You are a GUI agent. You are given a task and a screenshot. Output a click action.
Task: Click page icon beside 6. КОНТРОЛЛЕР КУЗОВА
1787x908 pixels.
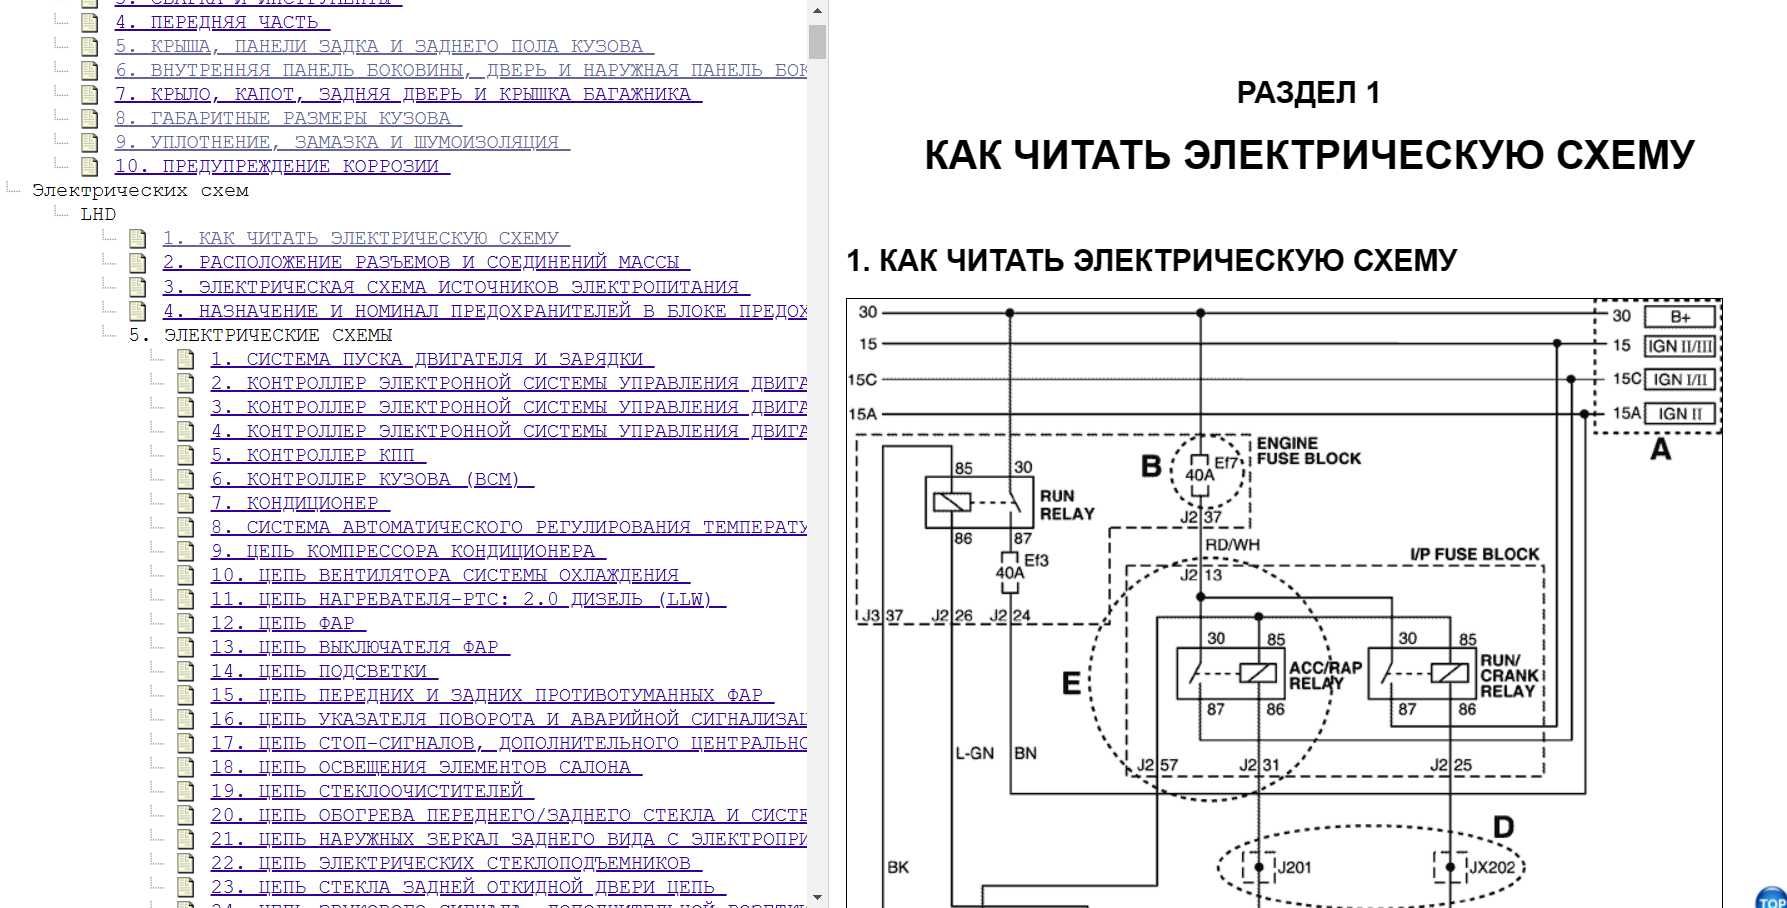tap(186, 479)
